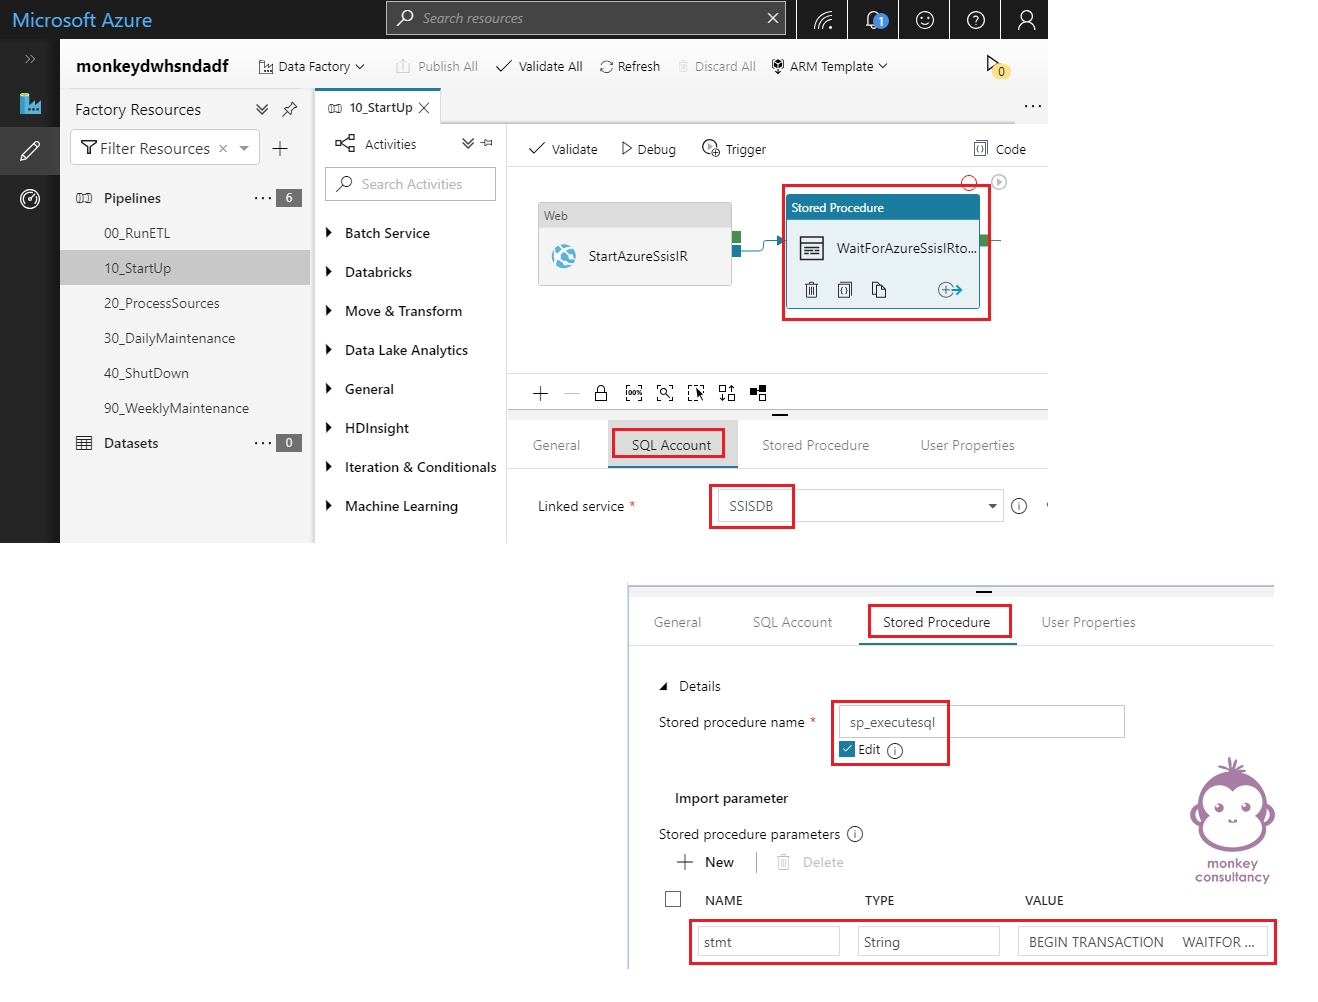This screenshot has height=1002, width=1318.
Task: Delete the WaitForAzureSsisIR activity using trash icon
Action: pos(811,290)
